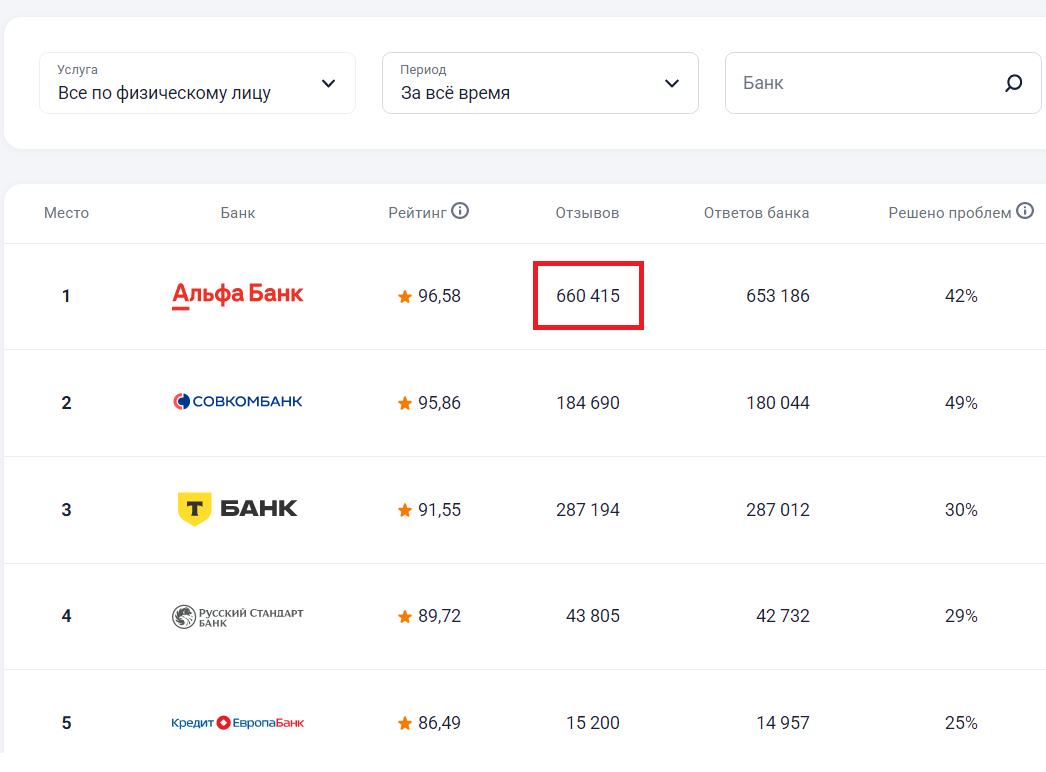Click the review count 287 194
The image size is (1046, 772).
tap(588, 510)
